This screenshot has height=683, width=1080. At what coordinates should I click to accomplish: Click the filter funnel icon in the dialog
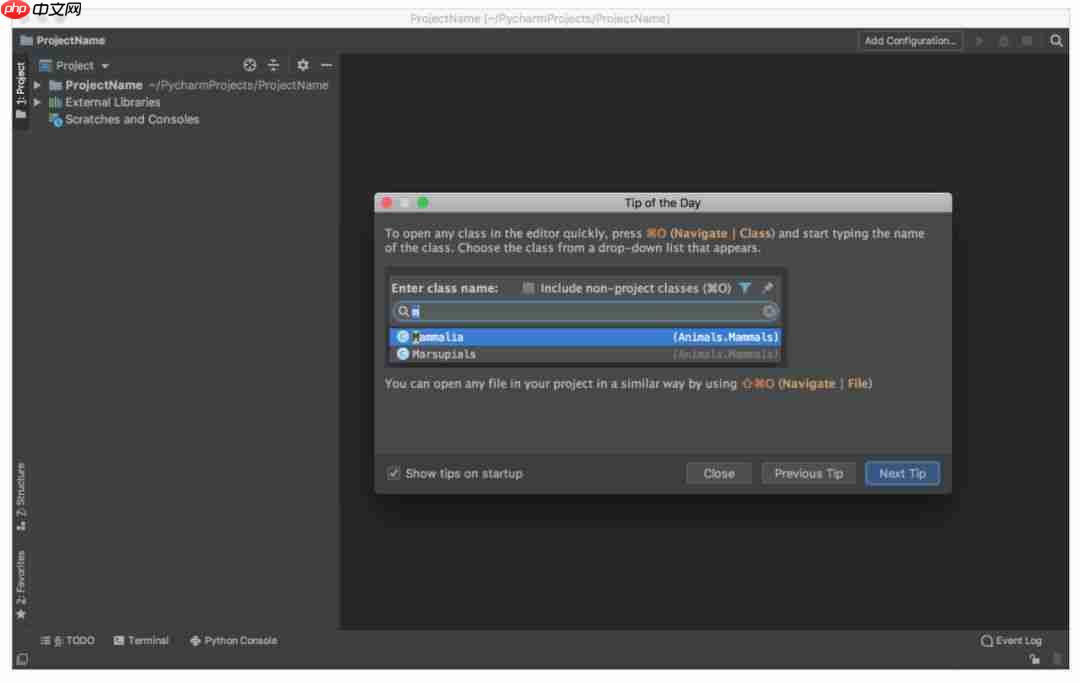(x=745, y=287)
